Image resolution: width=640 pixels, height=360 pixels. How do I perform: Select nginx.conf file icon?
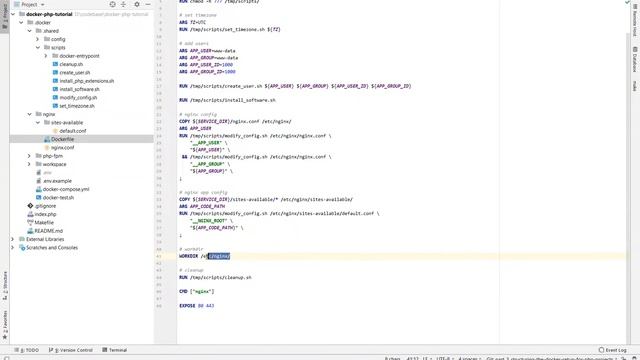(47, 147)
